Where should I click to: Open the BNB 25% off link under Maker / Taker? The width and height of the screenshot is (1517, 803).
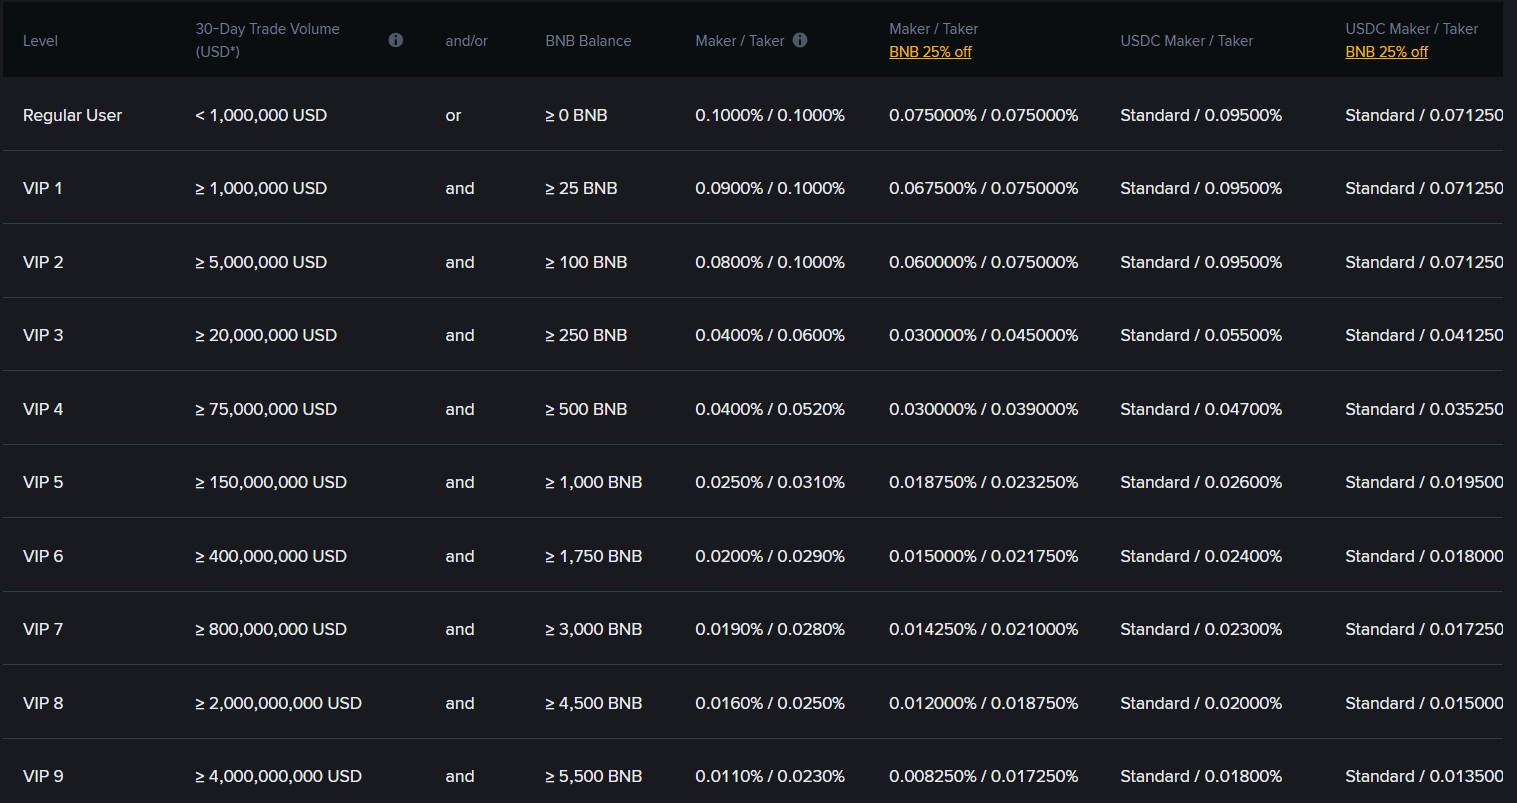(930, 52)
